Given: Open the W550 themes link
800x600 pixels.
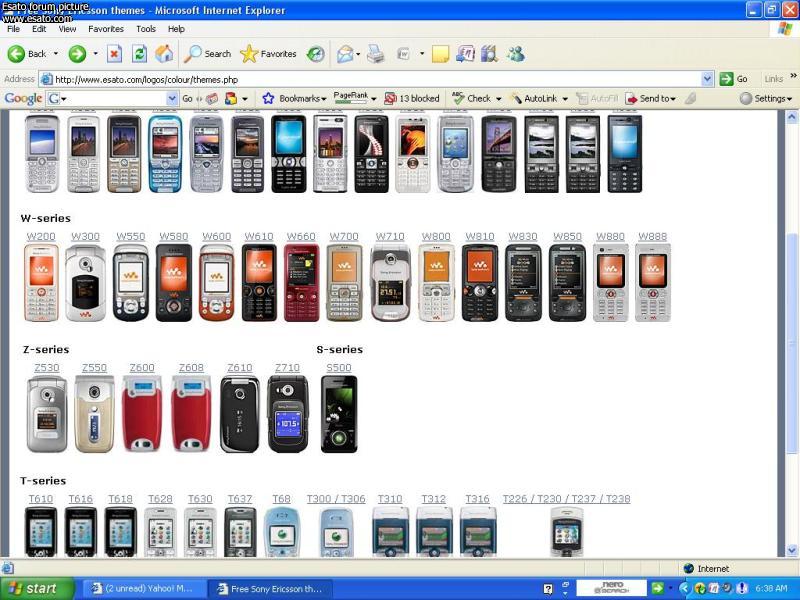Looking at the screenshot, I should pos(131,237).
